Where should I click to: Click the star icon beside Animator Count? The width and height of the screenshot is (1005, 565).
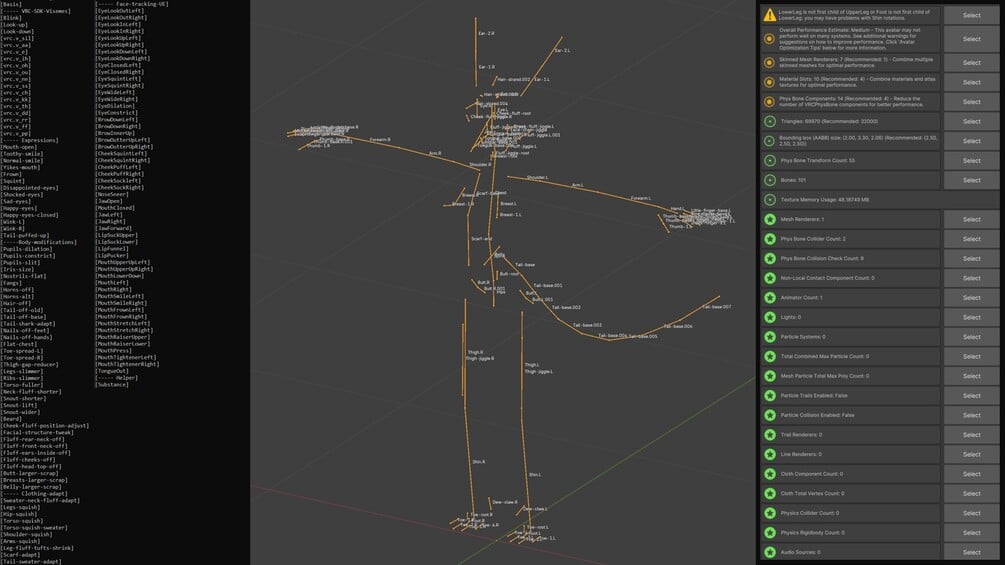coord(770,298)
